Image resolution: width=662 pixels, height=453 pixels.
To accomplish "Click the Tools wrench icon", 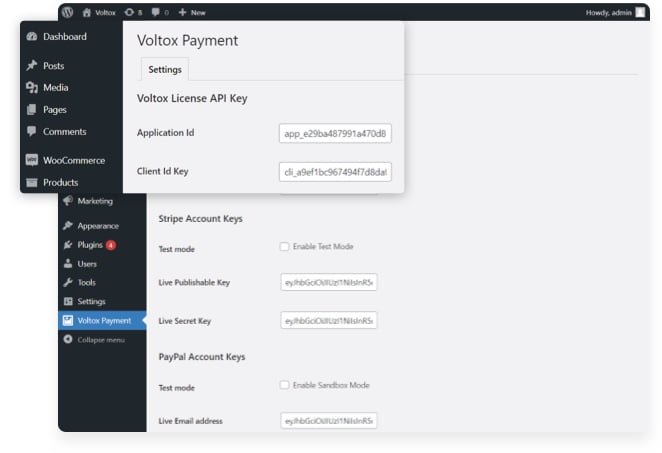I will tap(68, 282).
